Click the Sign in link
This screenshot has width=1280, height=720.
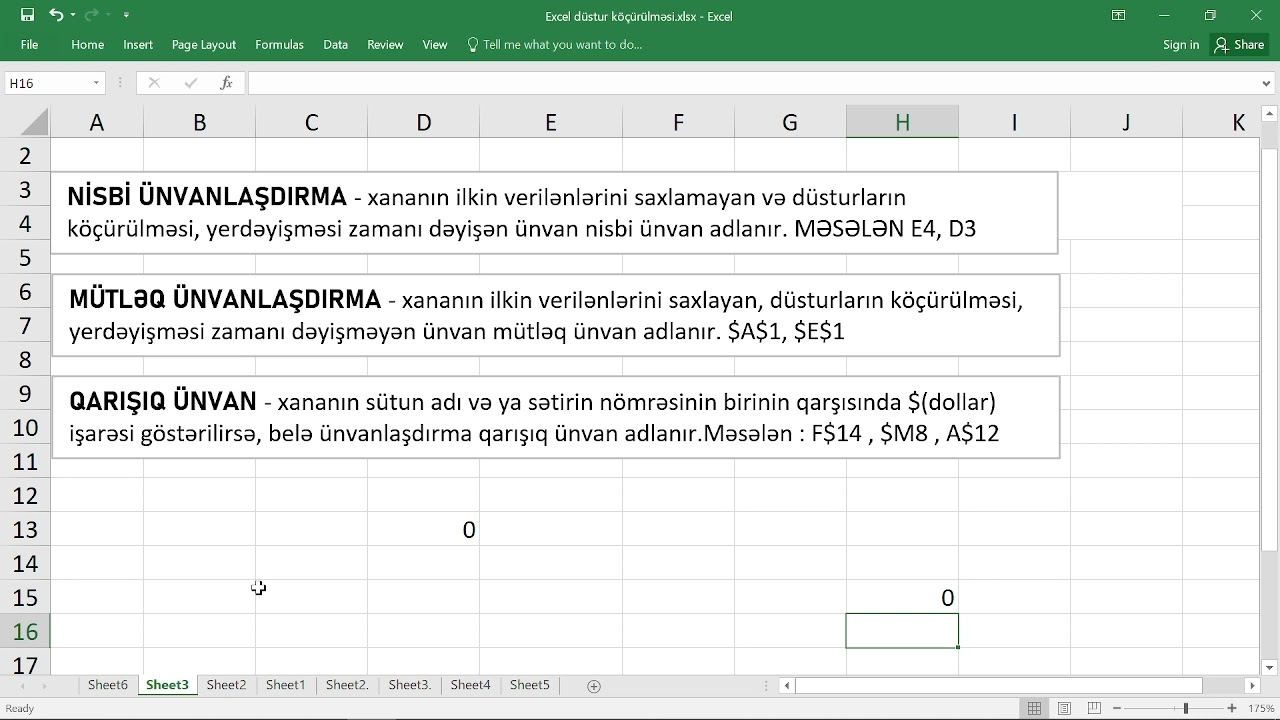pyautogui.click(x=1181, y=45)
